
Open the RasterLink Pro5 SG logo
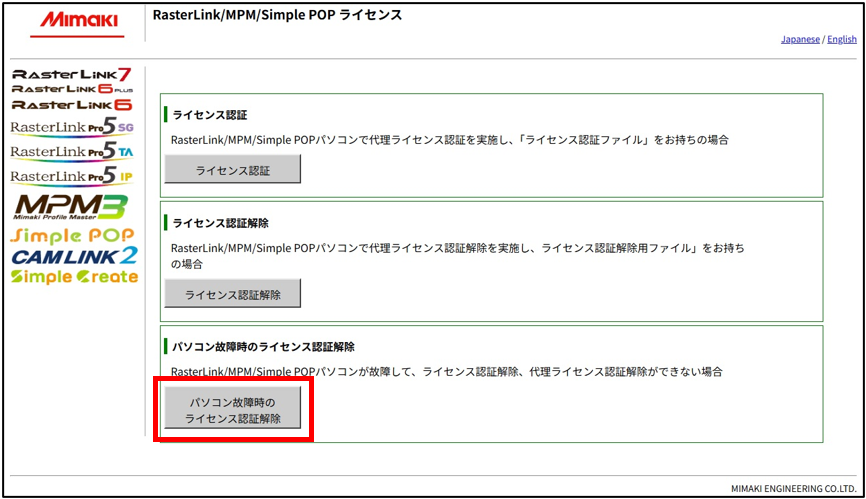[72, 128]
